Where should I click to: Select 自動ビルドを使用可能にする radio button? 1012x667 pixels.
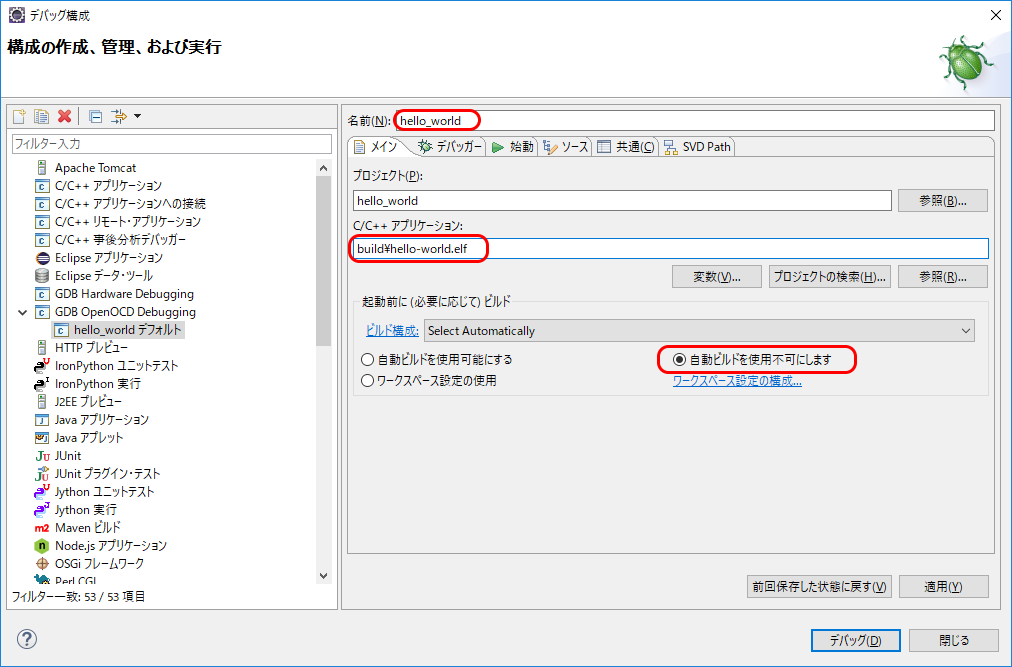pyautogui.click(x=436, y=360)
